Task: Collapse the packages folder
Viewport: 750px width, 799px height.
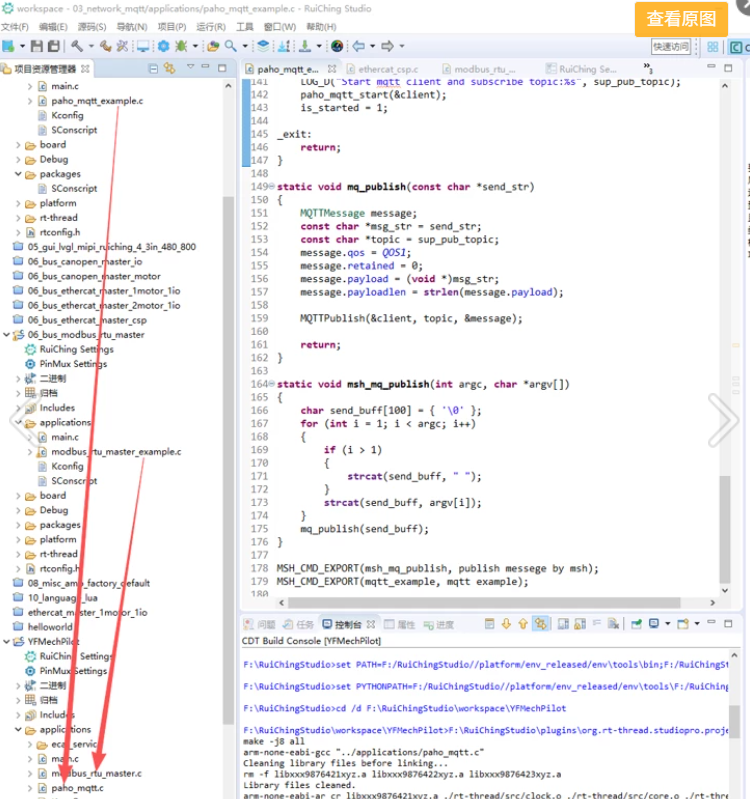Action: pyautogui.click(x=18, y=174)
